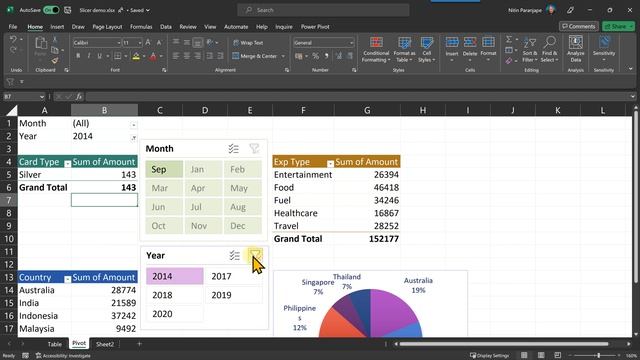Viewport: 640px width, 360px height.
Task: Click the Comments button
Action: pyautogui.click(x=578, y=26)
